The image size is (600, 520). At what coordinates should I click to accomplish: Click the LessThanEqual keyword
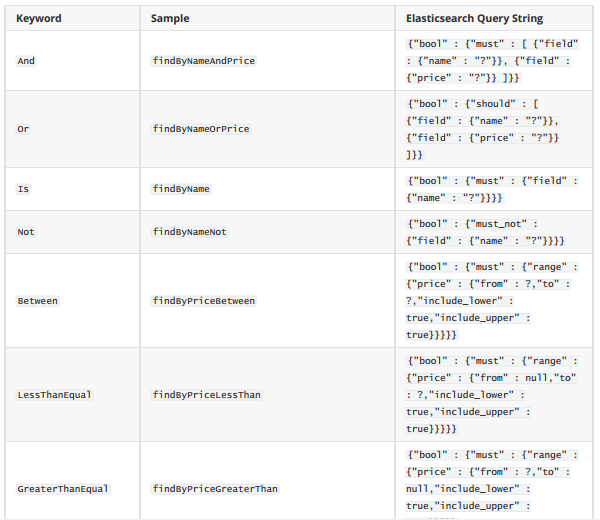(x=54, y=395)
